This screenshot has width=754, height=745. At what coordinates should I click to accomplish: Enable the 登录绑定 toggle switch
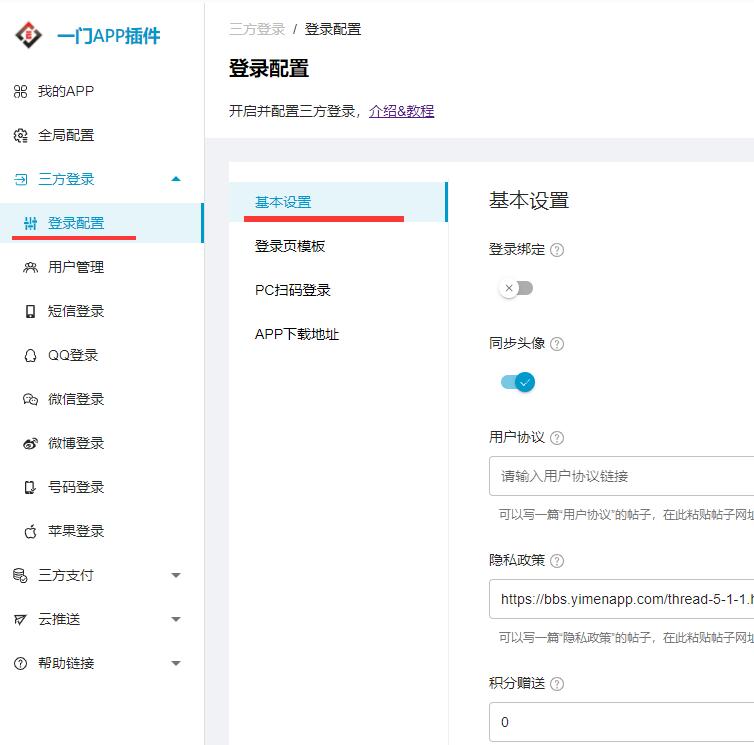(516, 289)
